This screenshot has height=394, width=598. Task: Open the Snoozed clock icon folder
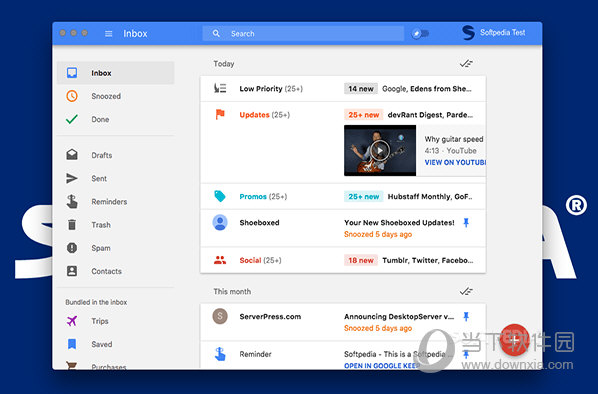coord(72,96)
